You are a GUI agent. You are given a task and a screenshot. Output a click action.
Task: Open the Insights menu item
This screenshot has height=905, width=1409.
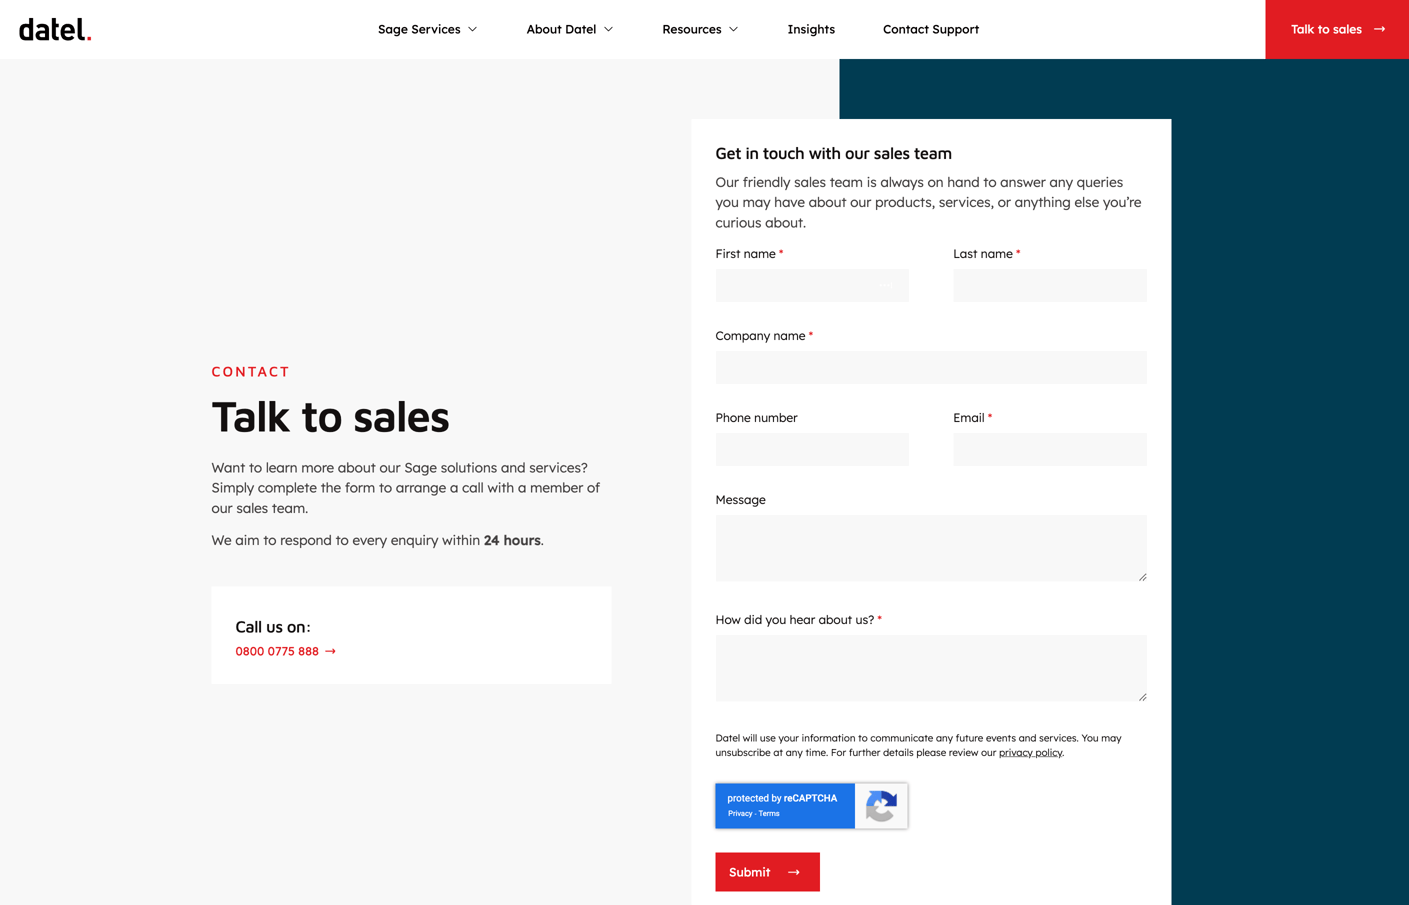pos(810,29)
